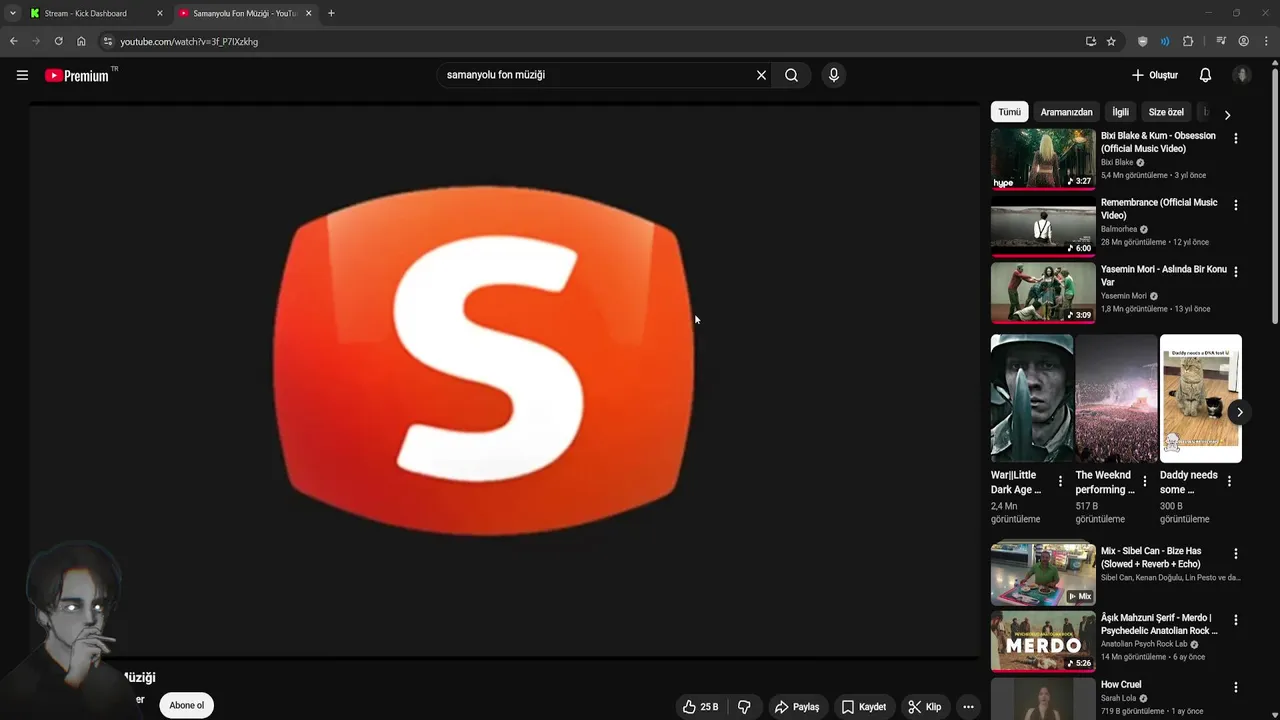The height and width of the screenshot is (720, 1280).
Task: Show more filter chips with right arrow
Action: [x=1227, y=114]
